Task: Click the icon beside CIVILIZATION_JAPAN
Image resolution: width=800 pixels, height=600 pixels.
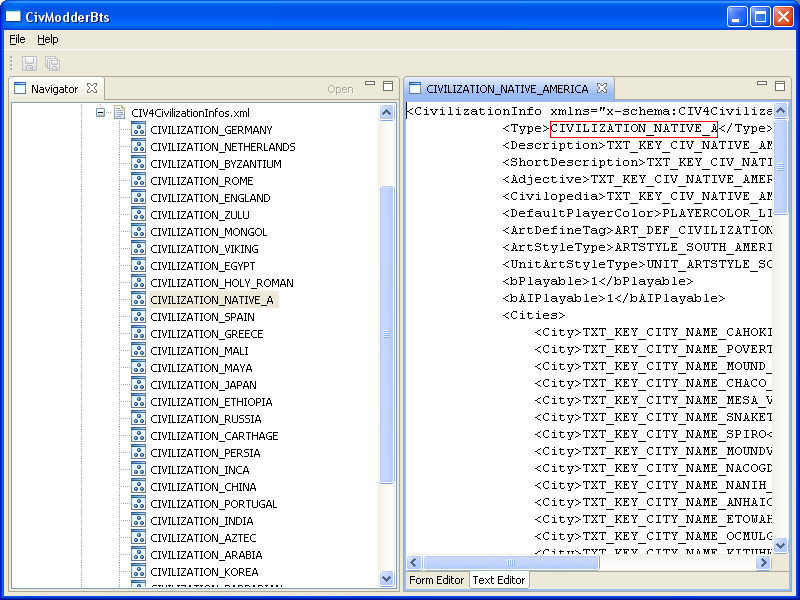Action: coord(138,384)
